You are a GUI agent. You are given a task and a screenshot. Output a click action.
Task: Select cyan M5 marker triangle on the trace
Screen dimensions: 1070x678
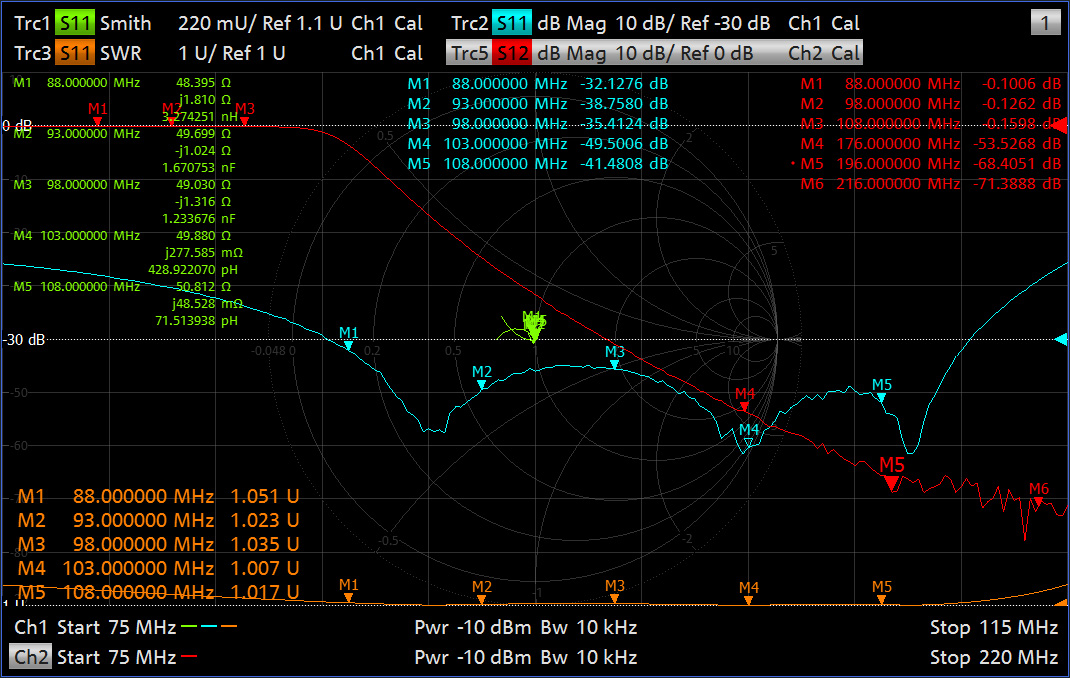881,398
